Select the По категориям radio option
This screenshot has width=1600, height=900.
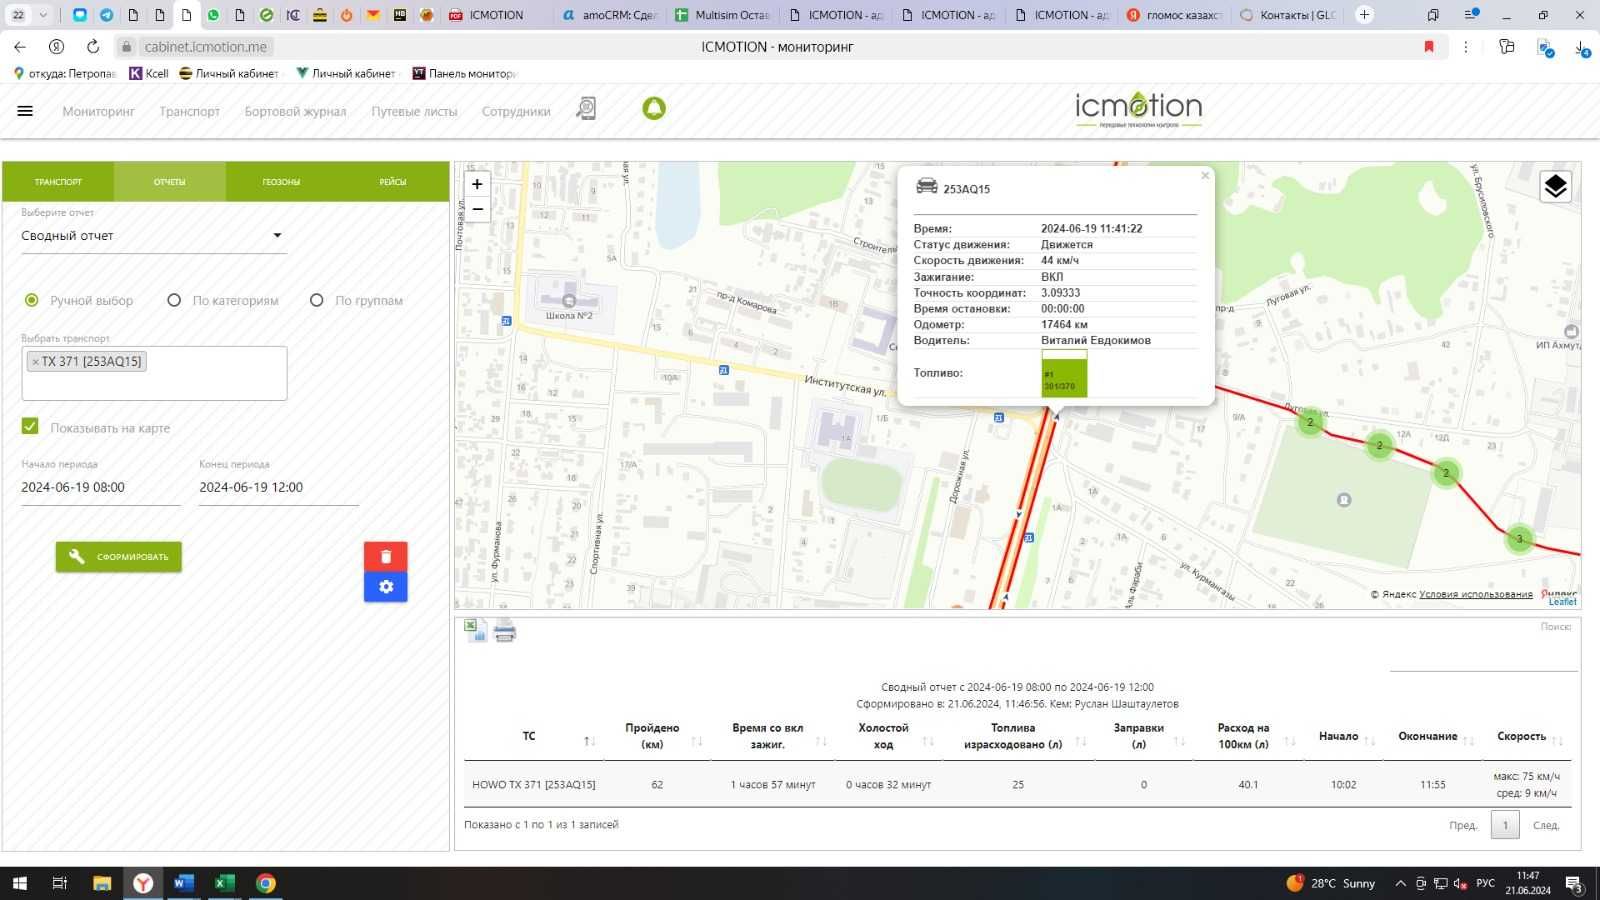(x=174, y=300)
